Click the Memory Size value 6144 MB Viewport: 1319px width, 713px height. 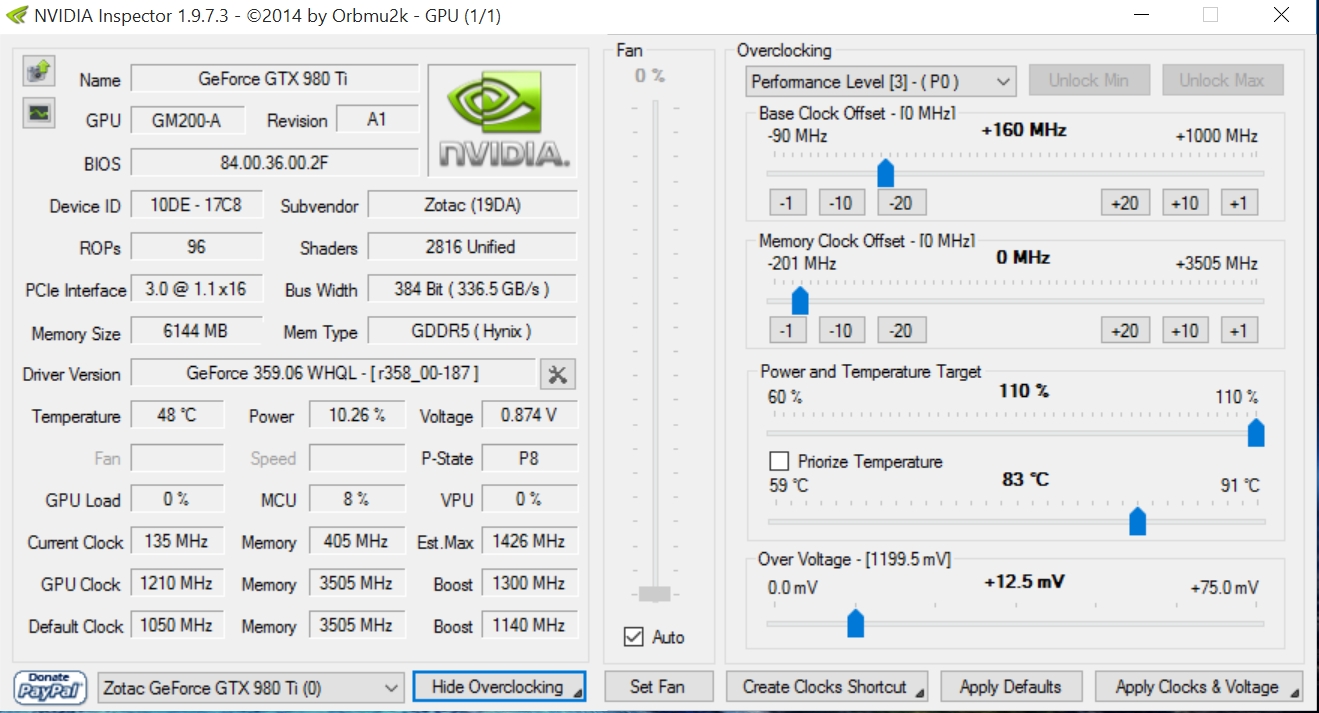pos(197,331)
